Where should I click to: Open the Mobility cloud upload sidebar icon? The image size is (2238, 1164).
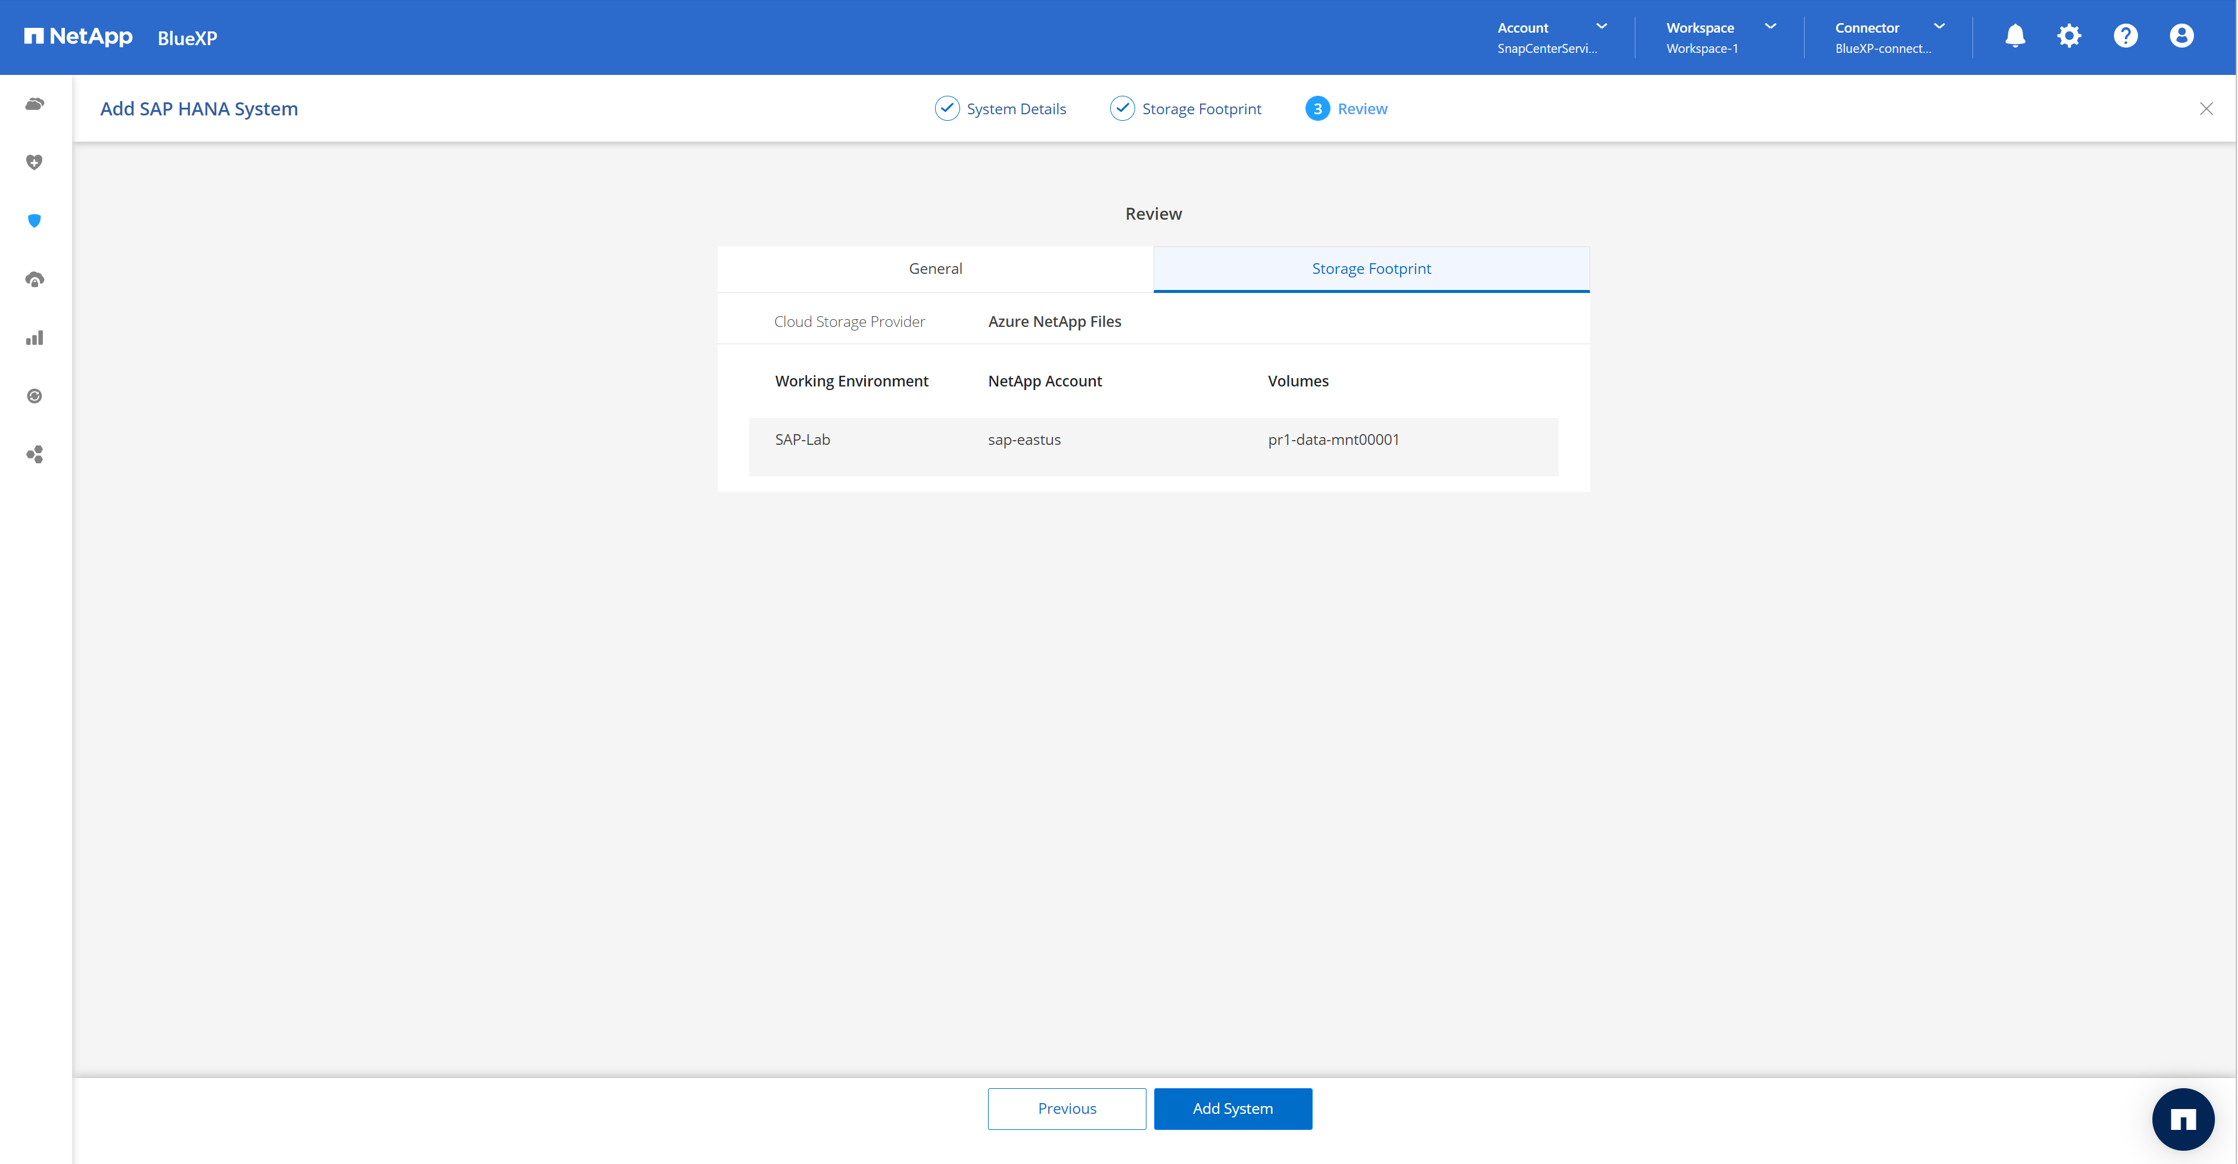coord(35,279)
